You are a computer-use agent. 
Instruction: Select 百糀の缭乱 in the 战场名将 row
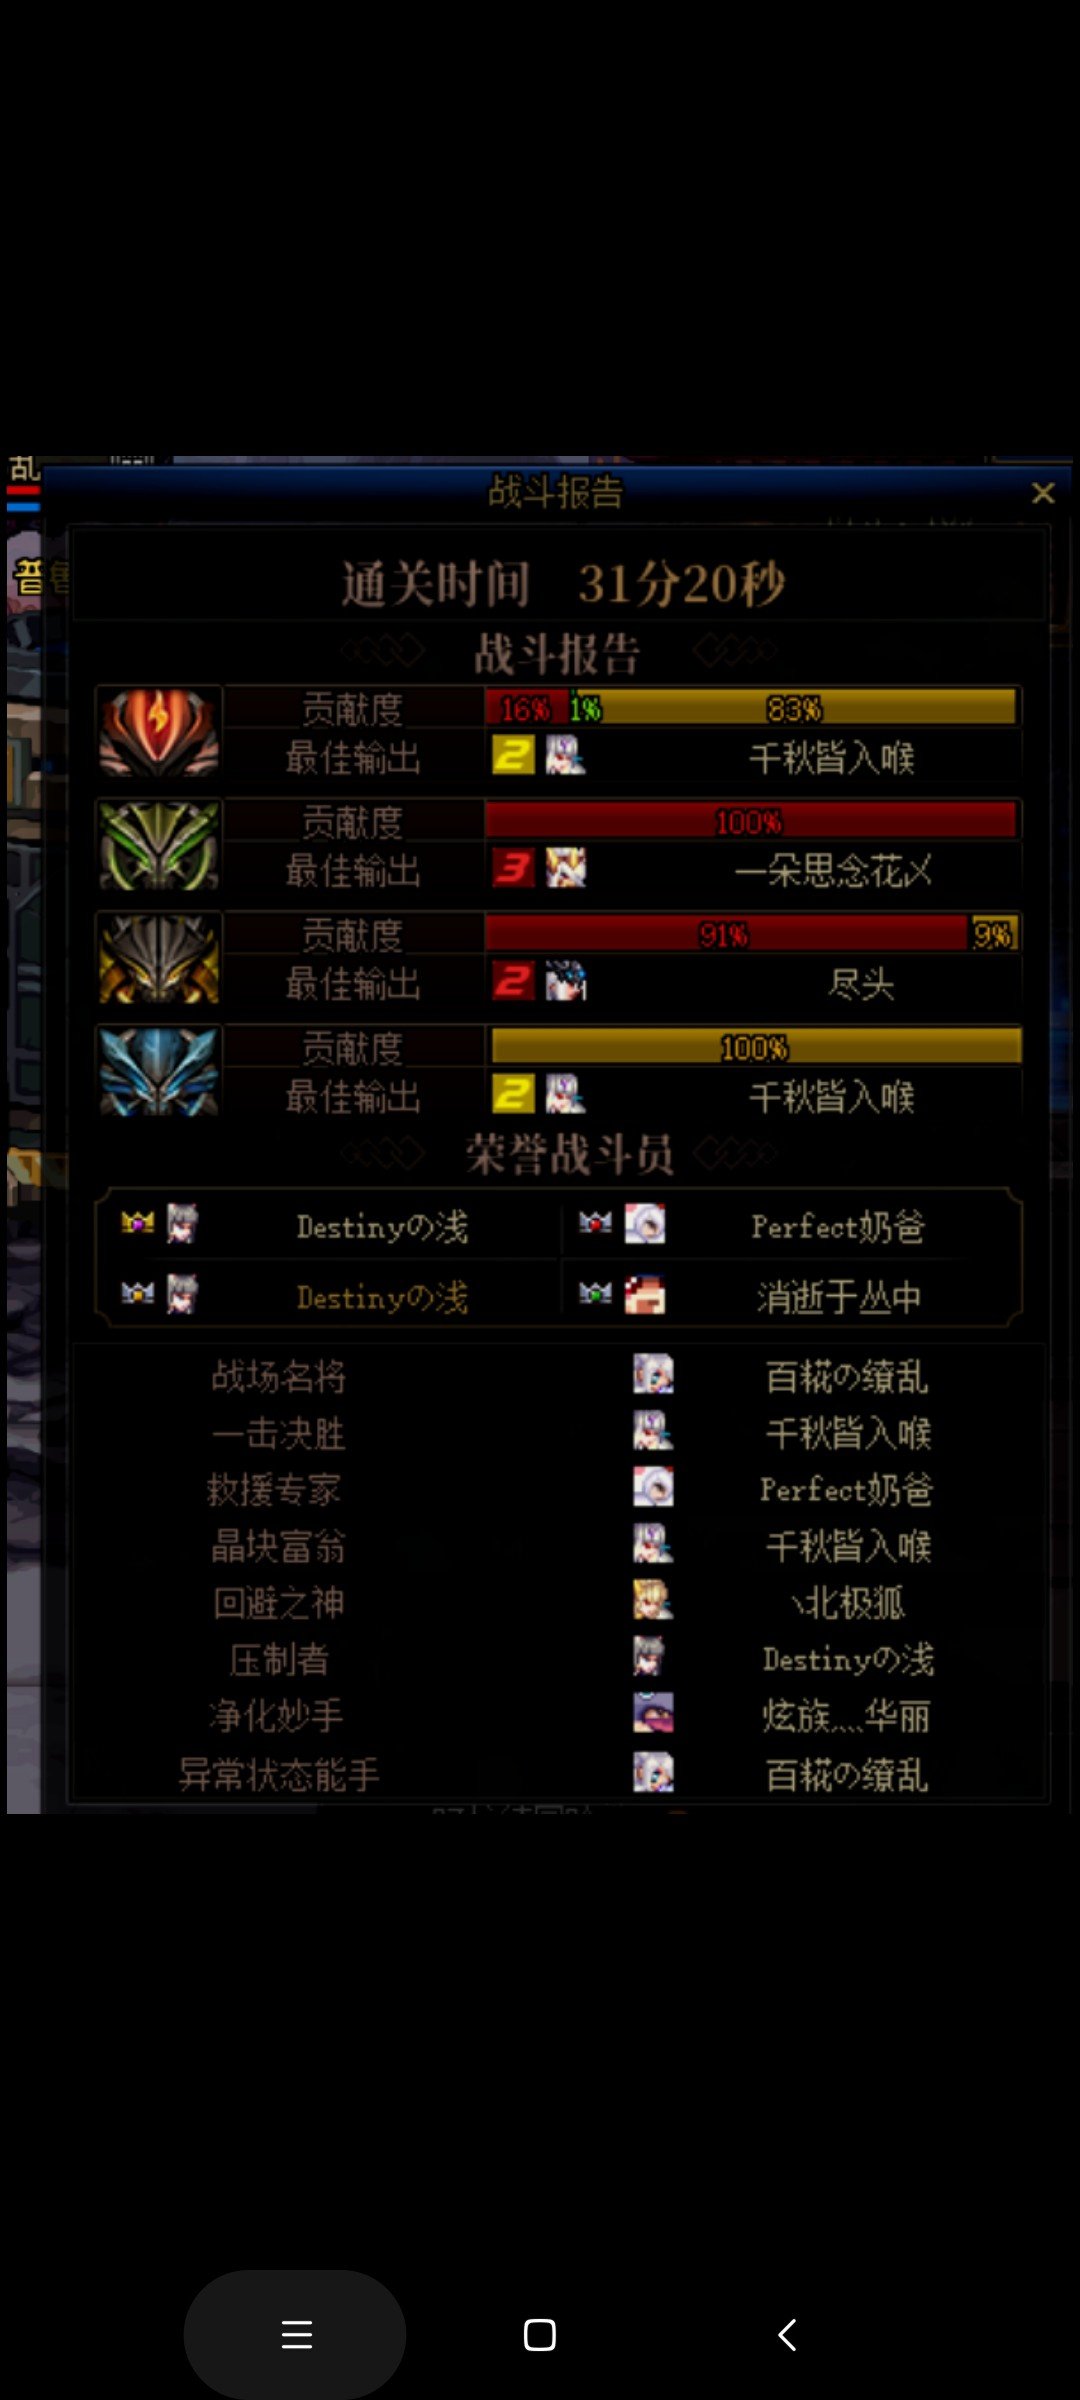coord(847,1377)
